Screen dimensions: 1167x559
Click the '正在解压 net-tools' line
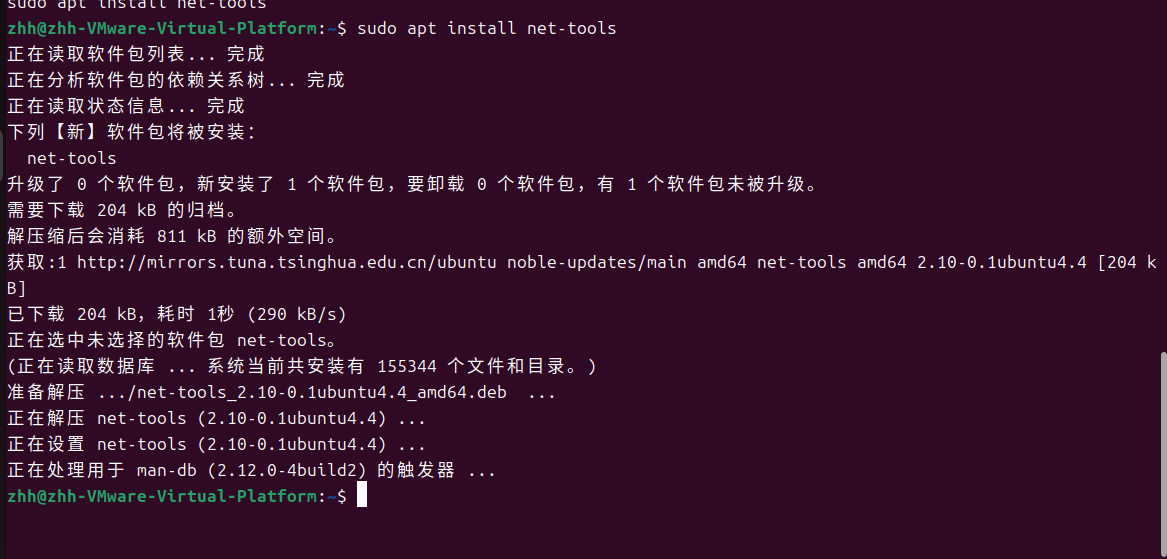click(x=216, y=418)
